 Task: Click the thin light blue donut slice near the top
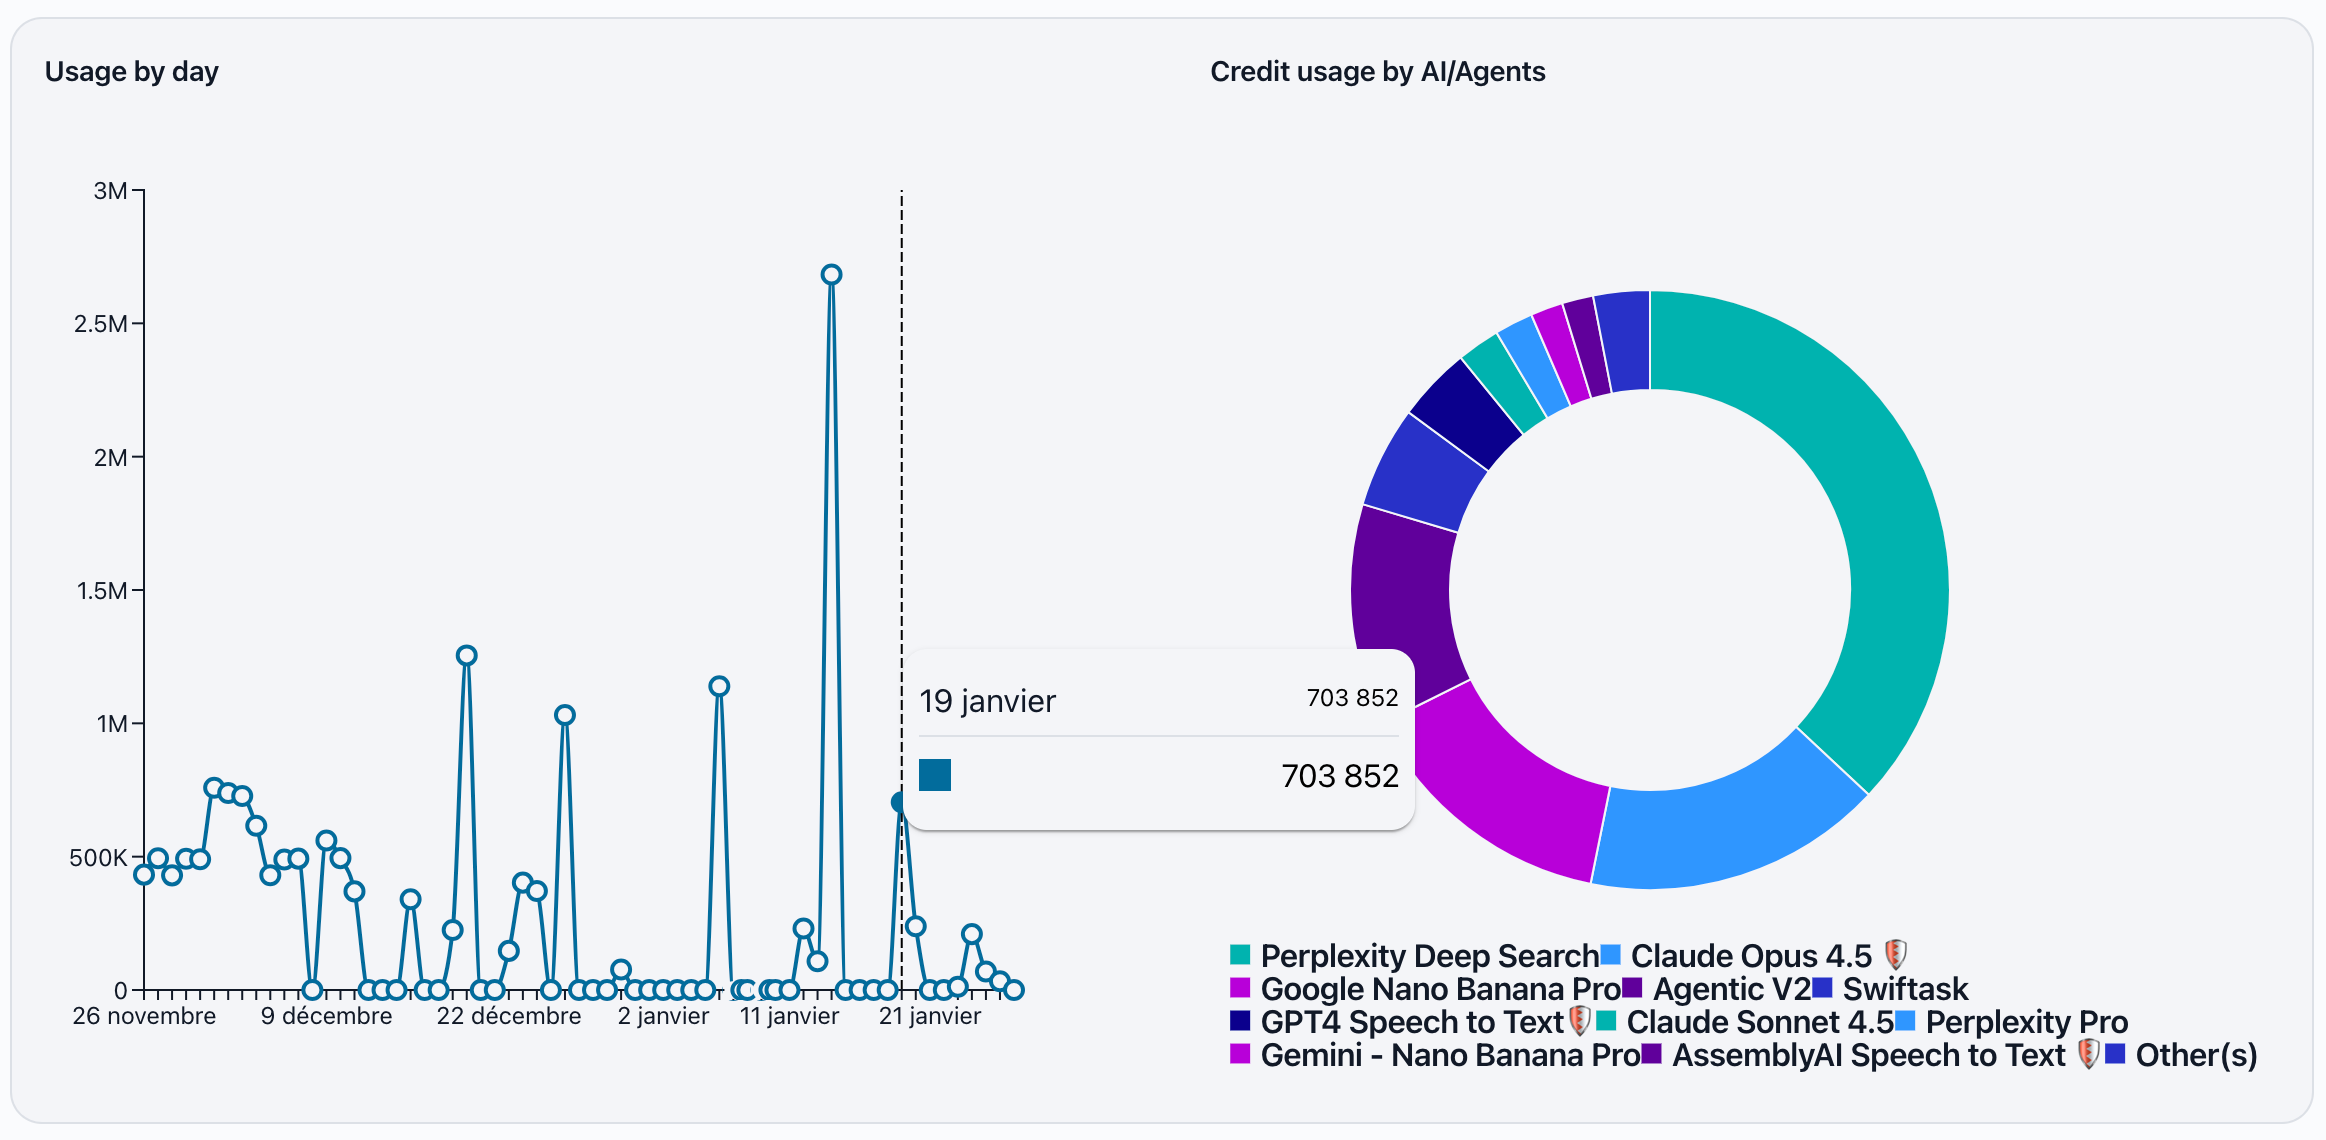pyautogui.click(x=1535, y=364)
